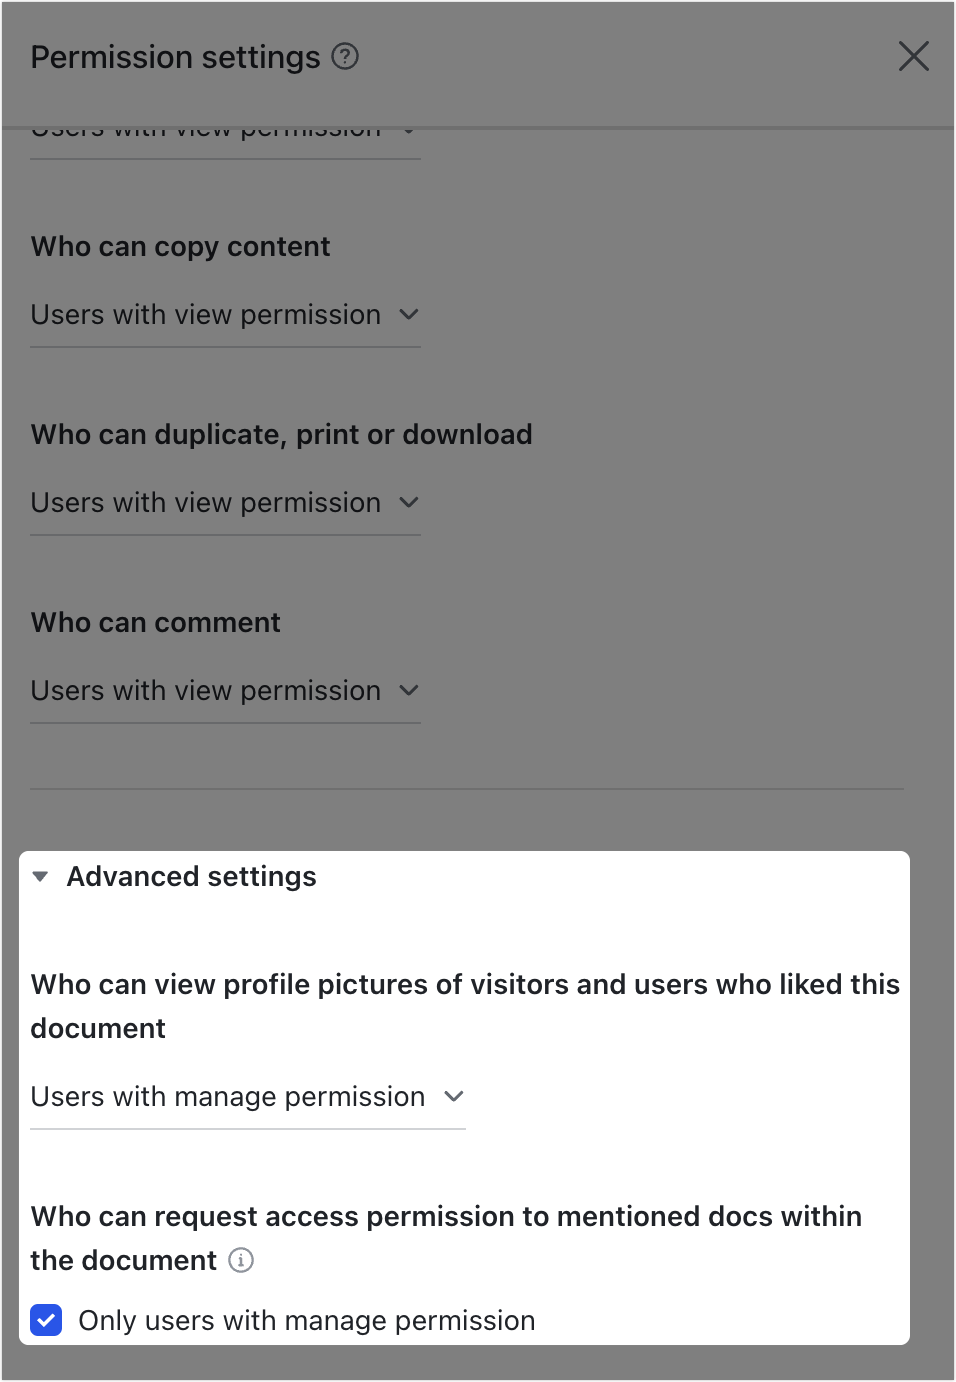Click the chevron beside Users with manage permission

pos(455,1096)
